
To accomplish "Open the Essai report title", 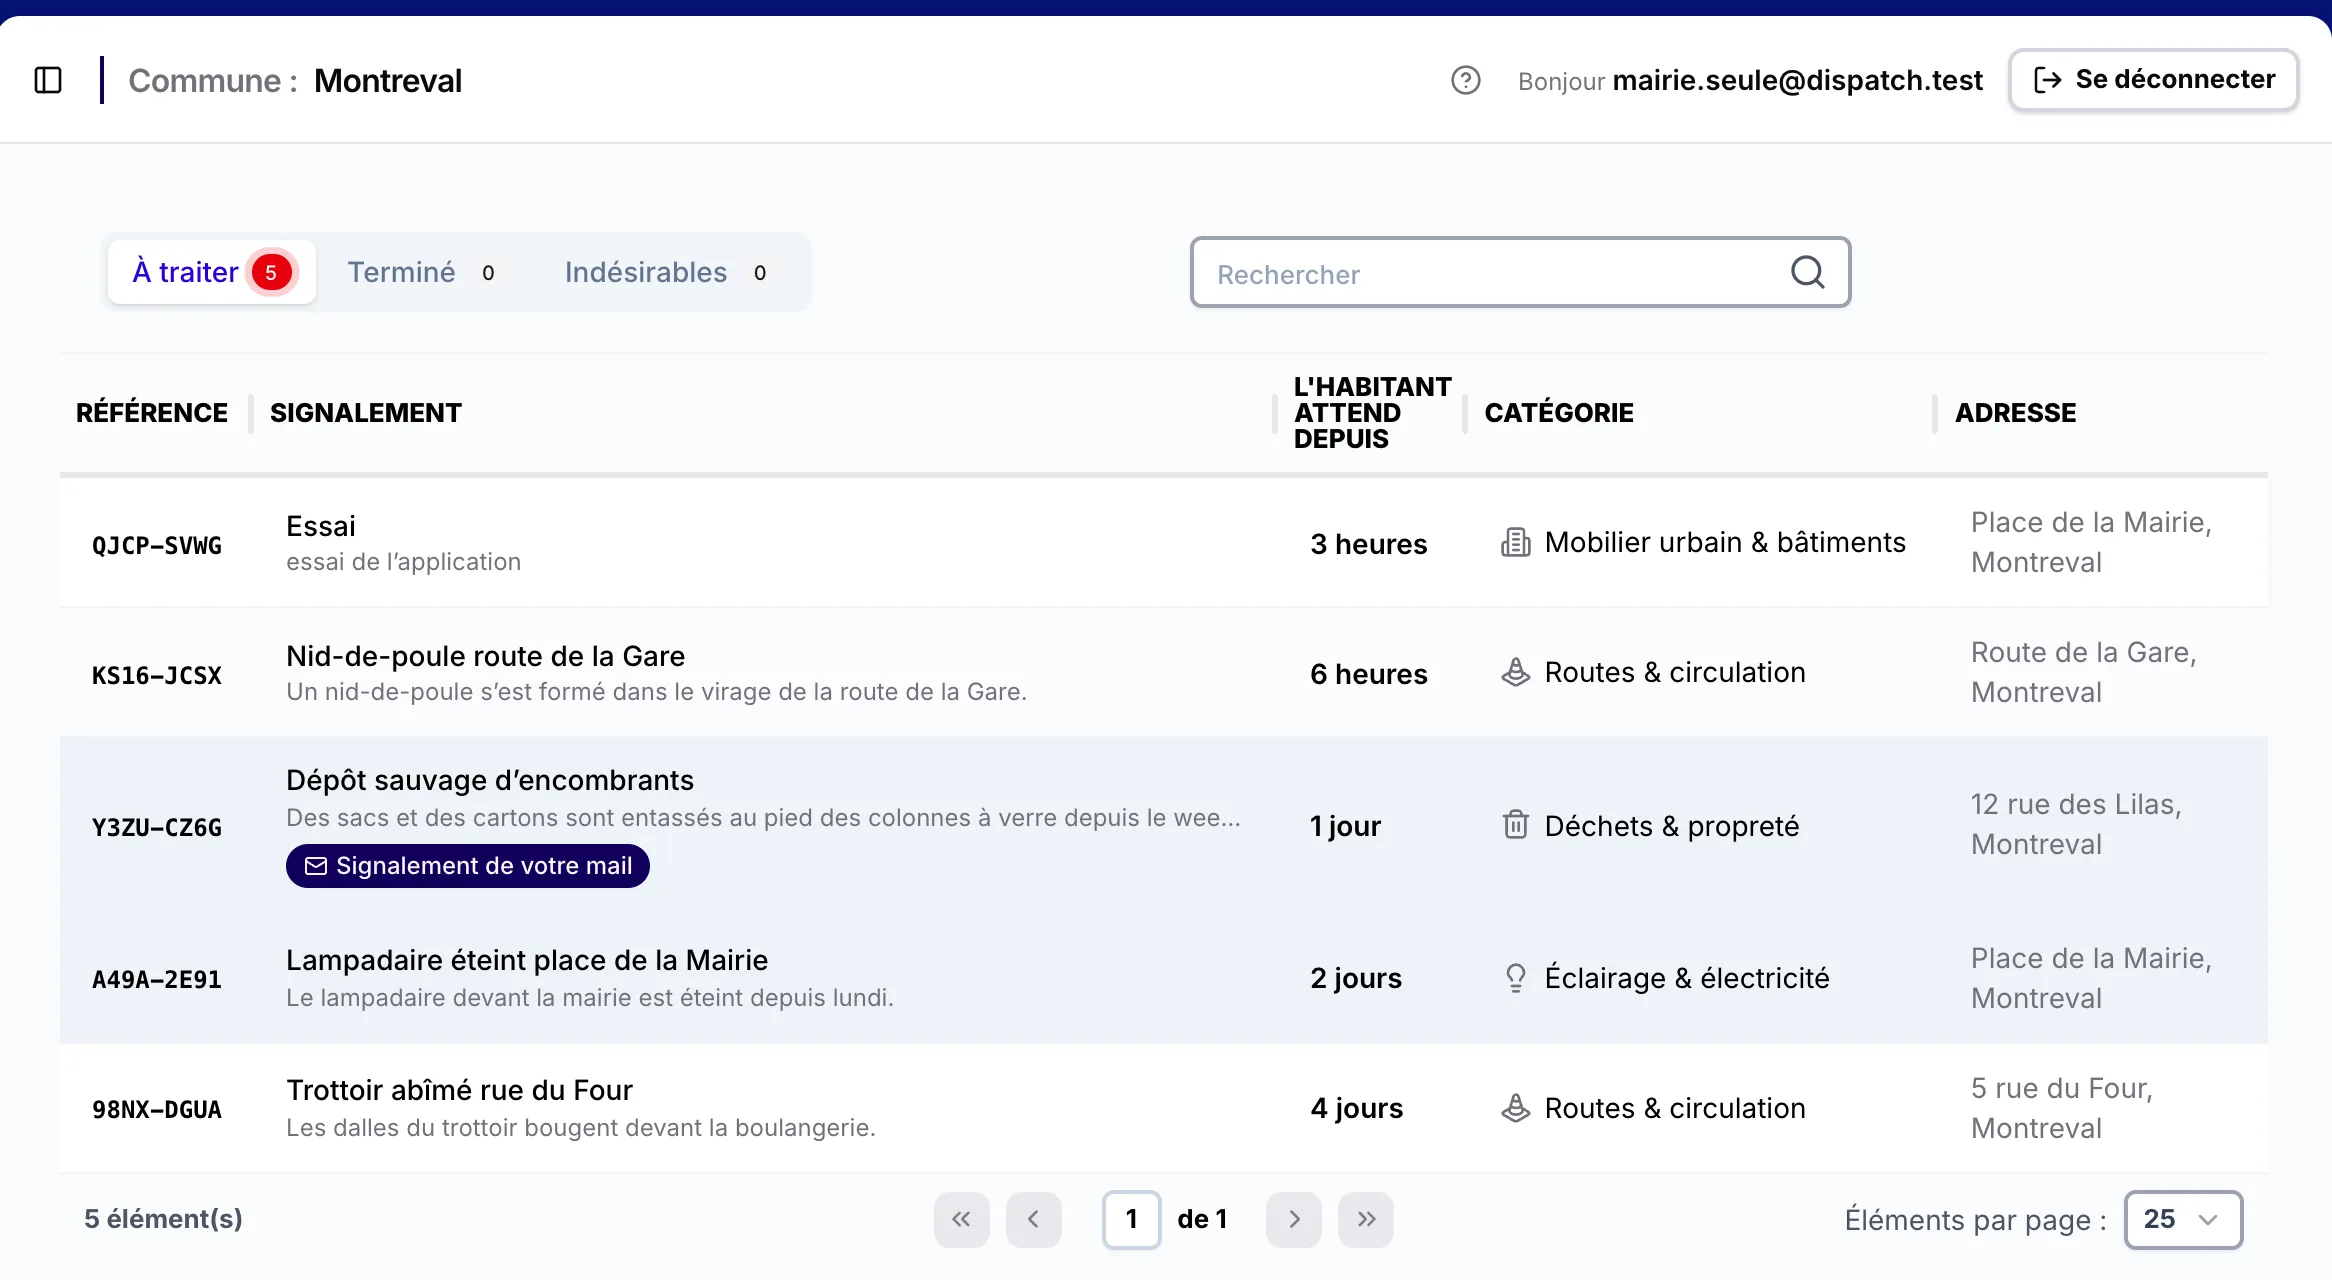I will pyautogui.click(x=321, y=526).
